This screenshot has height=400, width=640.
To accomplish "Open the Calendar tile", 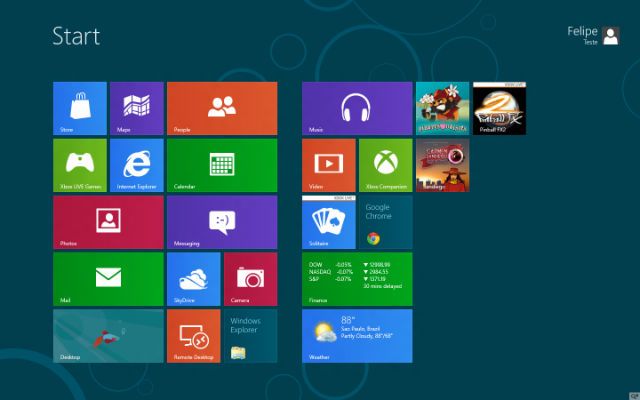I will tap(222, 165).
